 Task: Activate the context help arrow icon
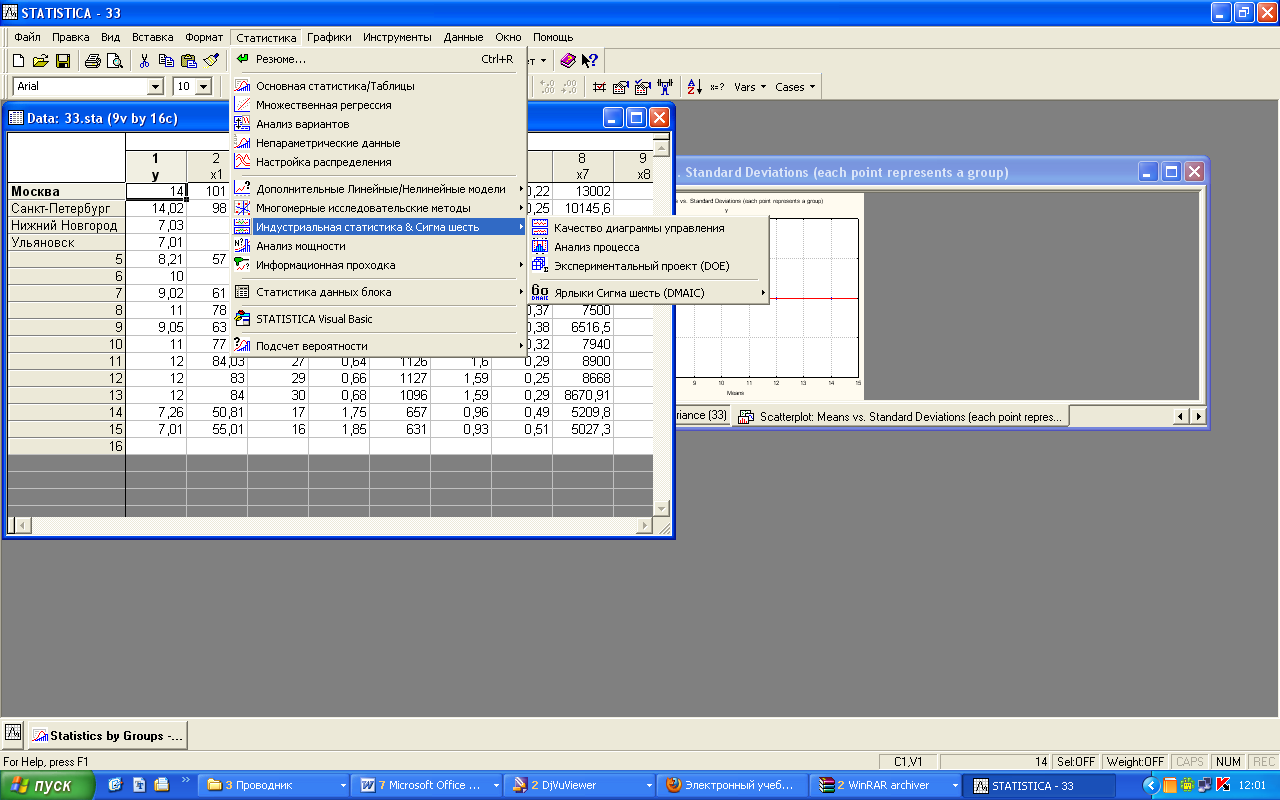click(590, 60)
